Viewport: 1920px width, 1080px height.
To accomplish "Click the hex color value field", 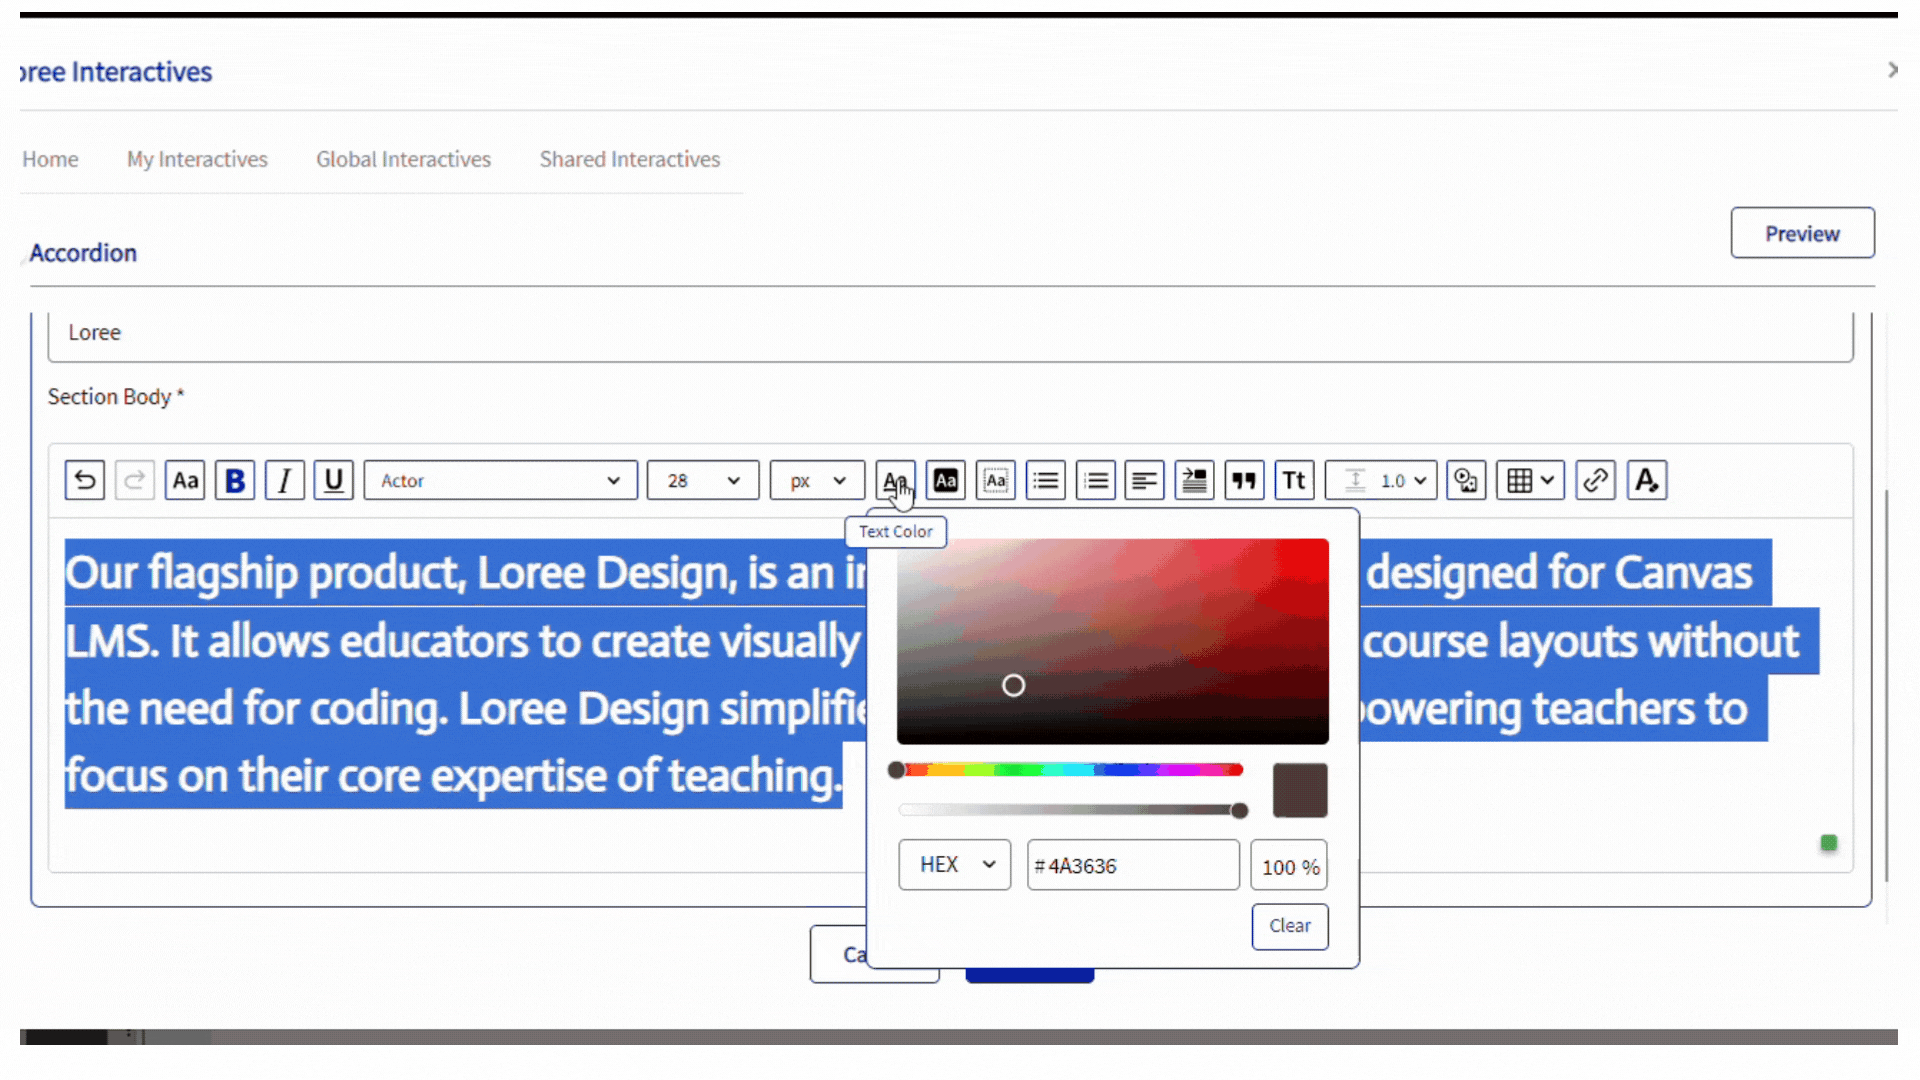I will (1133, 865).
